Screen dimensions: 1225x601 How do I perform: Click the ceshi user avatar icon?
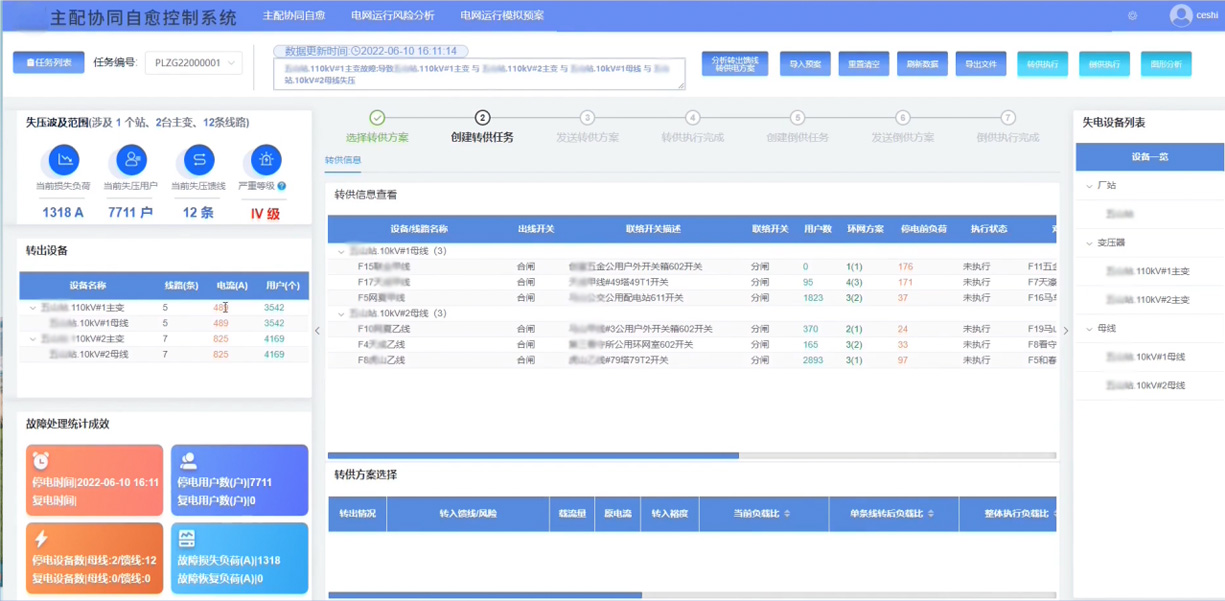(x=1181, y=15)
